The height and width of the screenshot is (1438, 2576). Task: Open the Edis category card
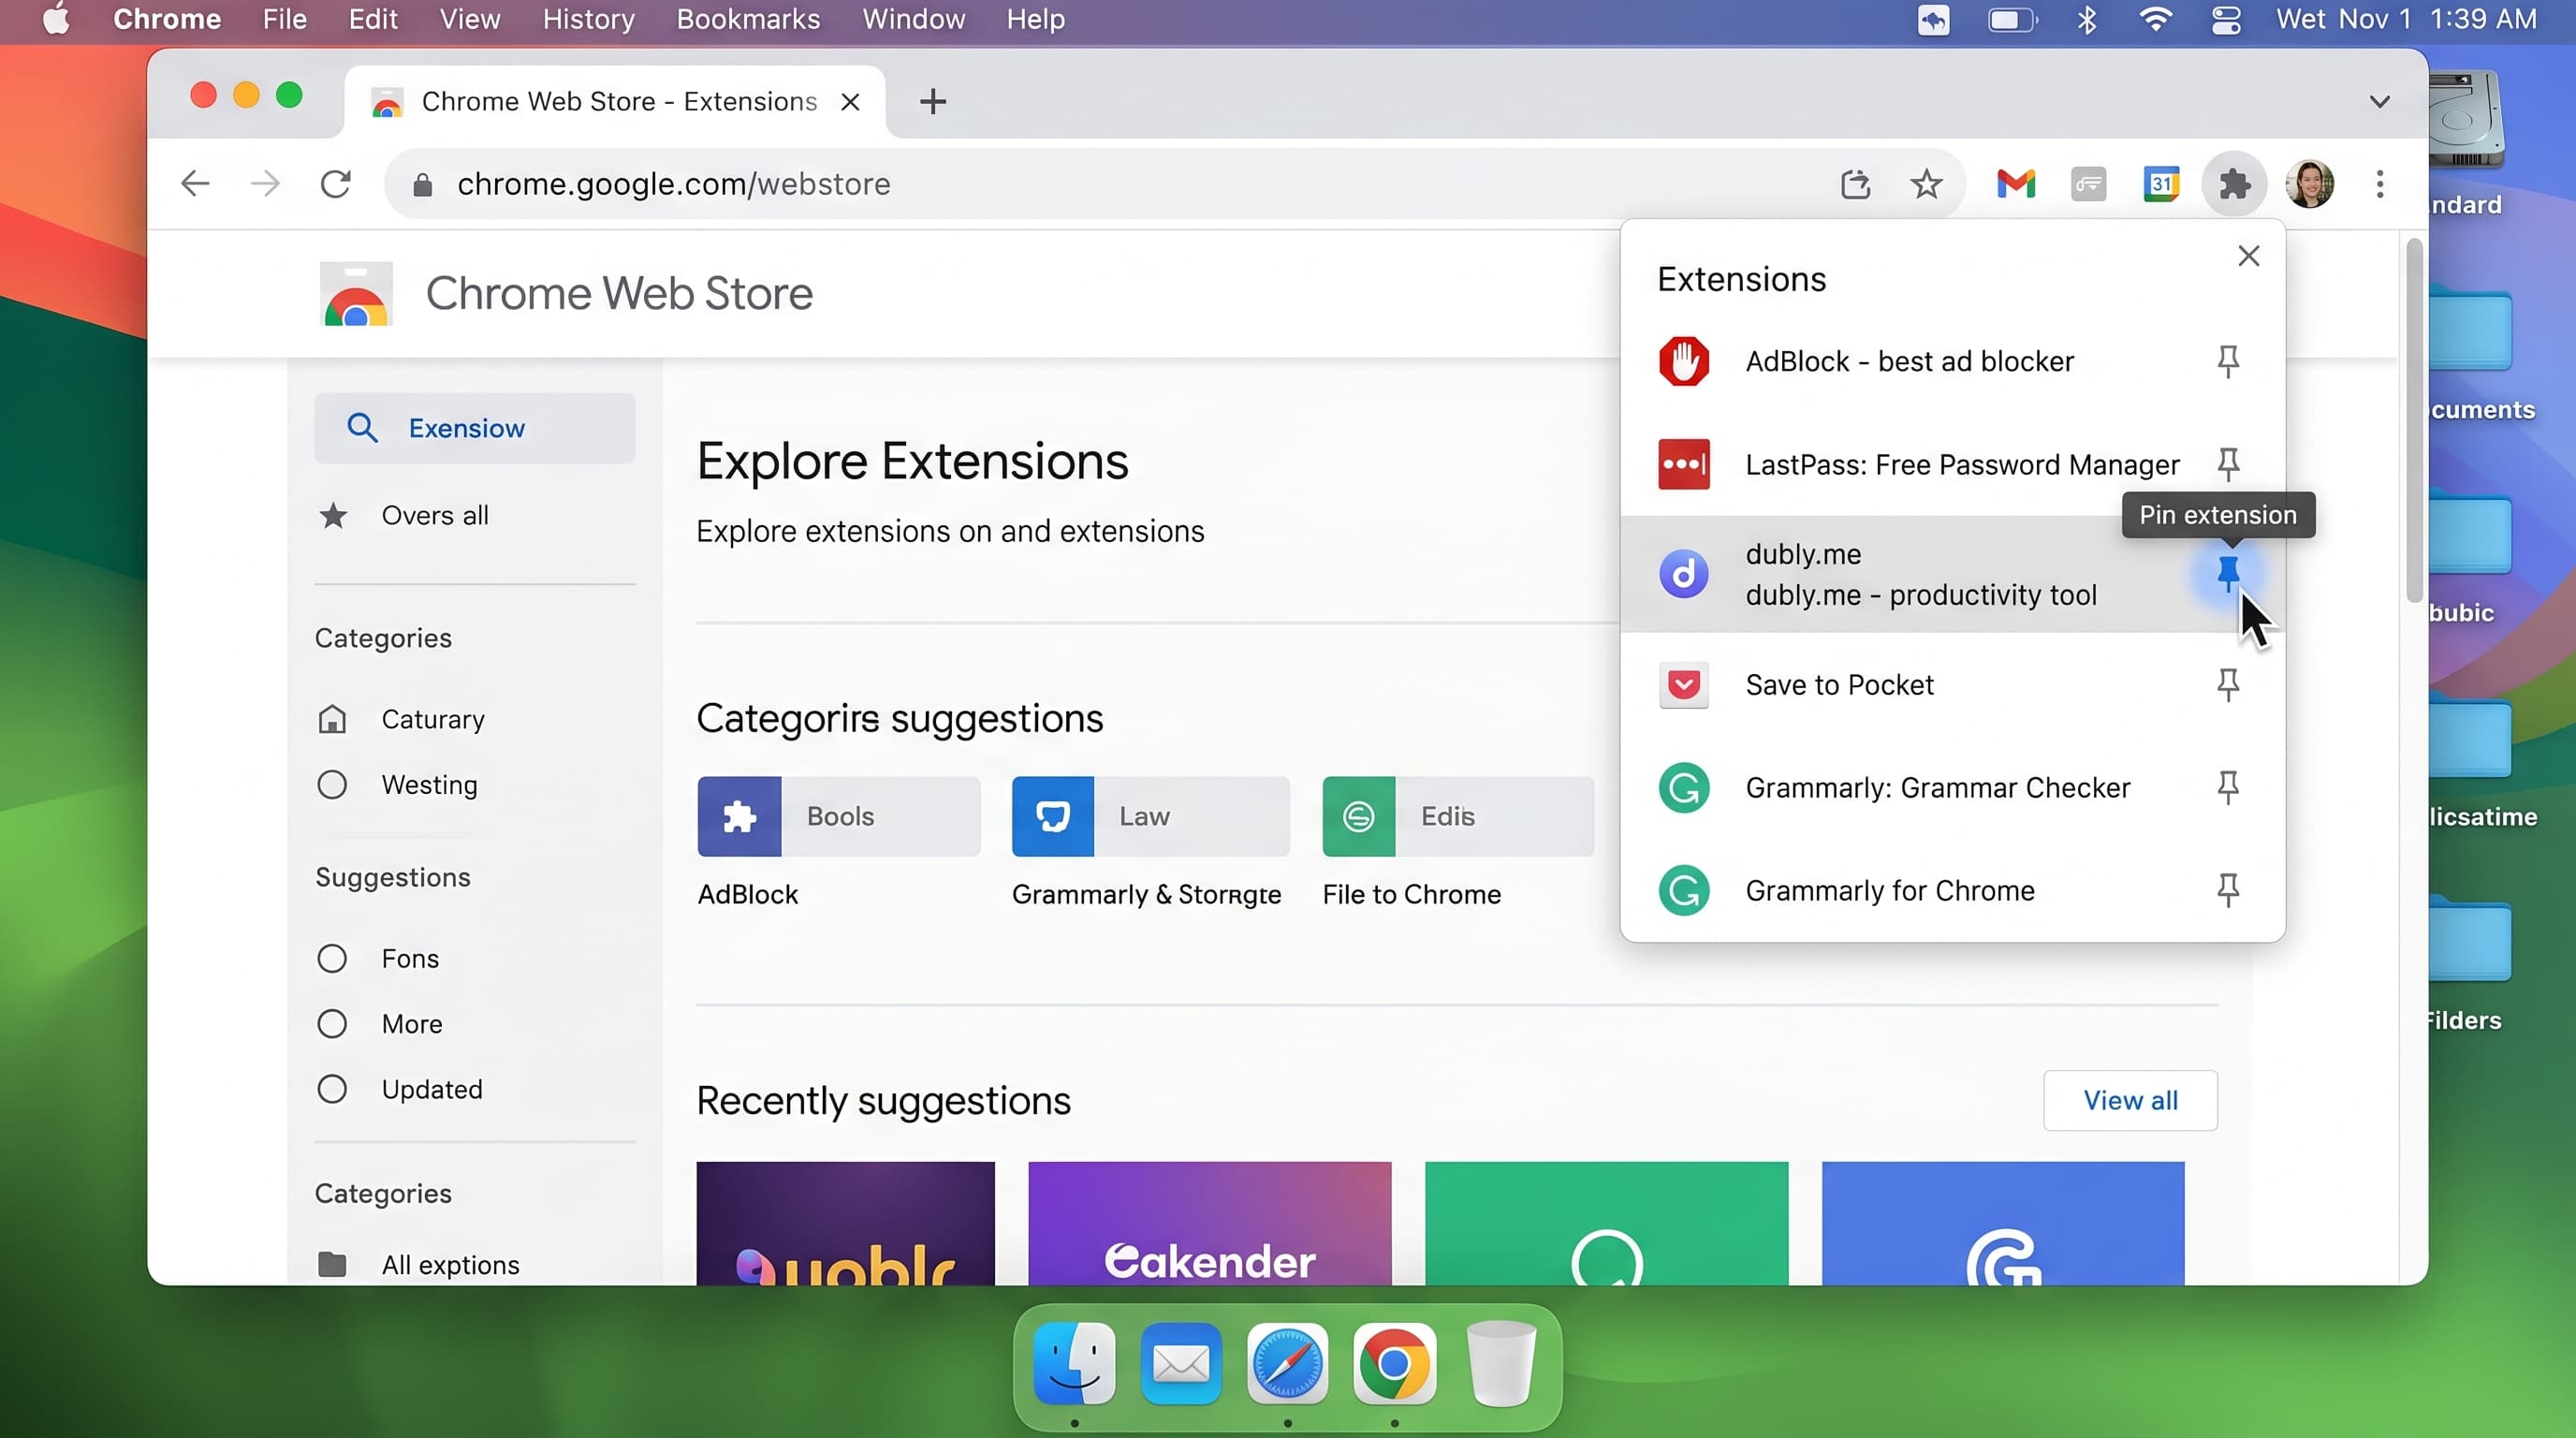pos(1458,816)
